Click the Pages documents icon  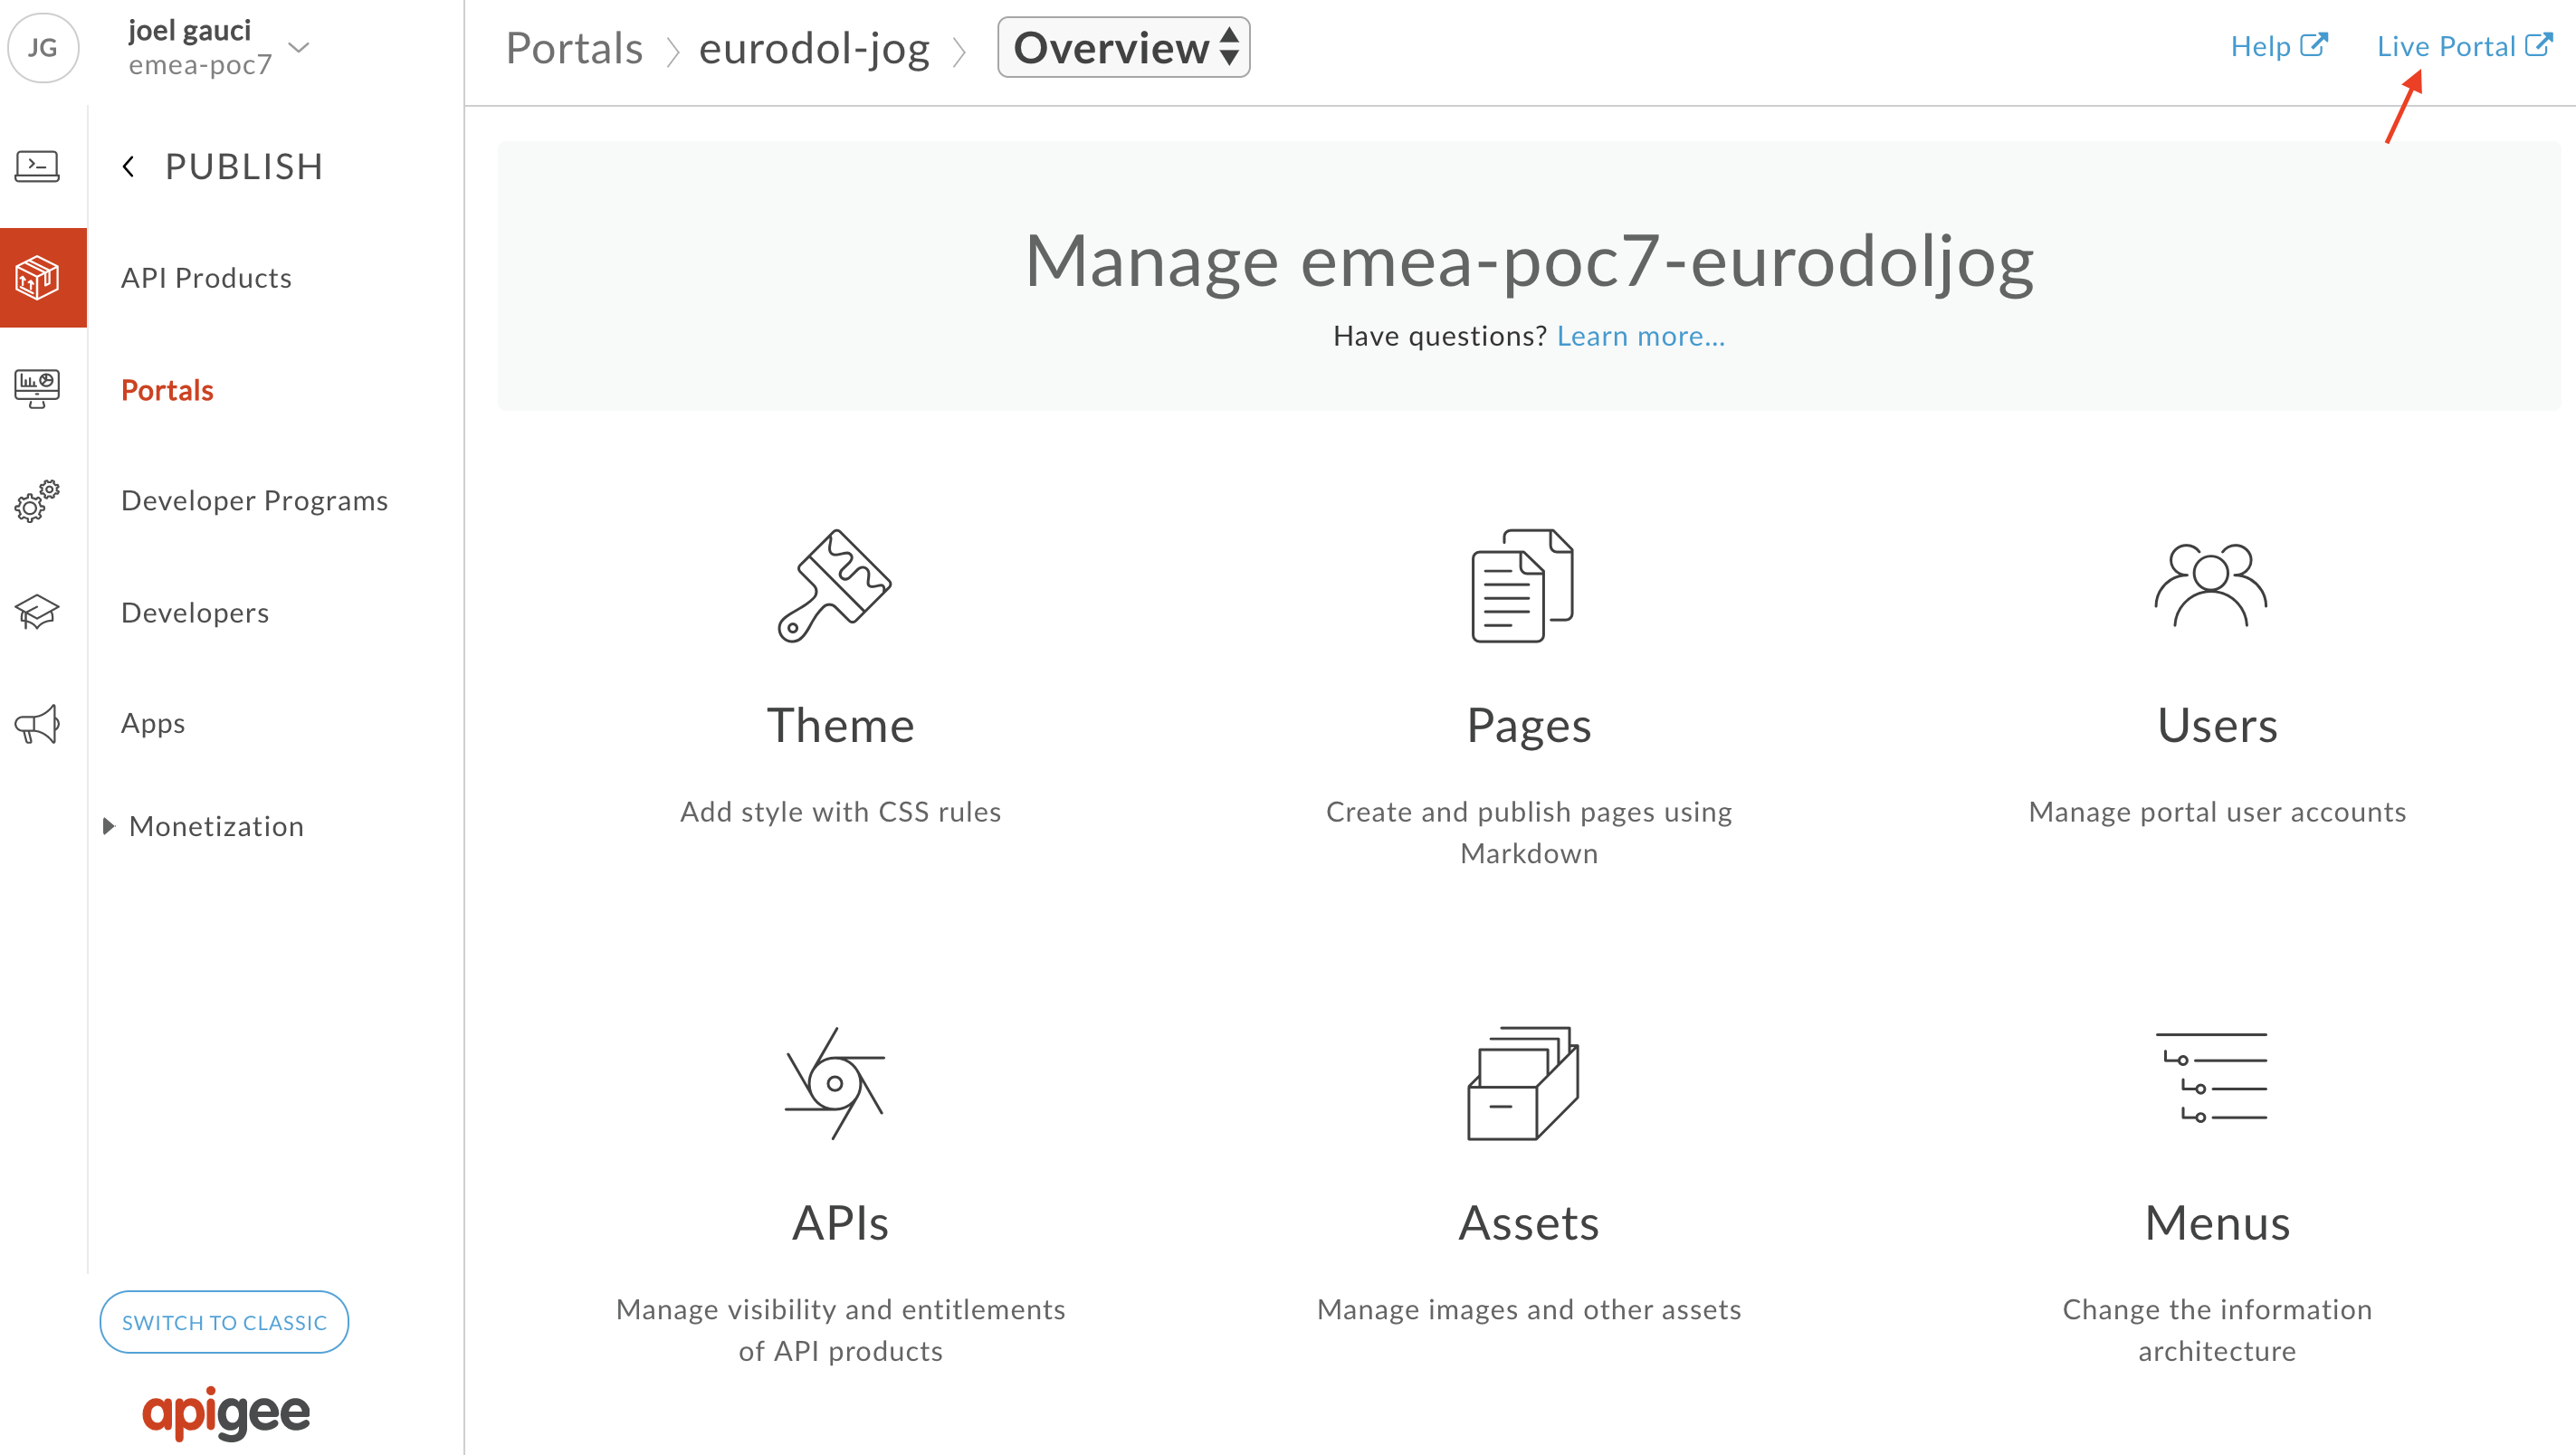point(1523,586)
